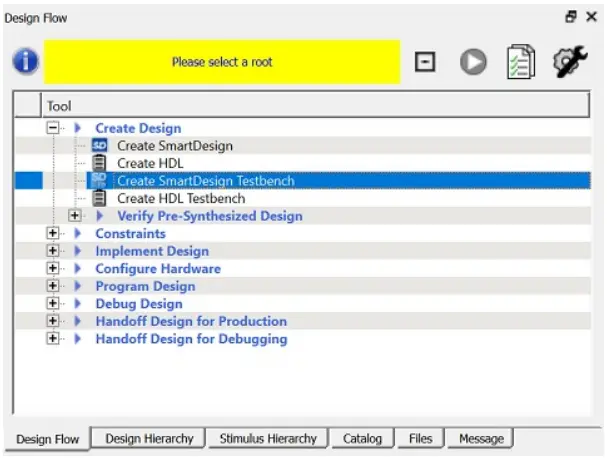Image resolution: width=607 pixels, height=458 pixels.
Task: Click the green Run play button
Action: pyautogui.click(x=473, y=62)
